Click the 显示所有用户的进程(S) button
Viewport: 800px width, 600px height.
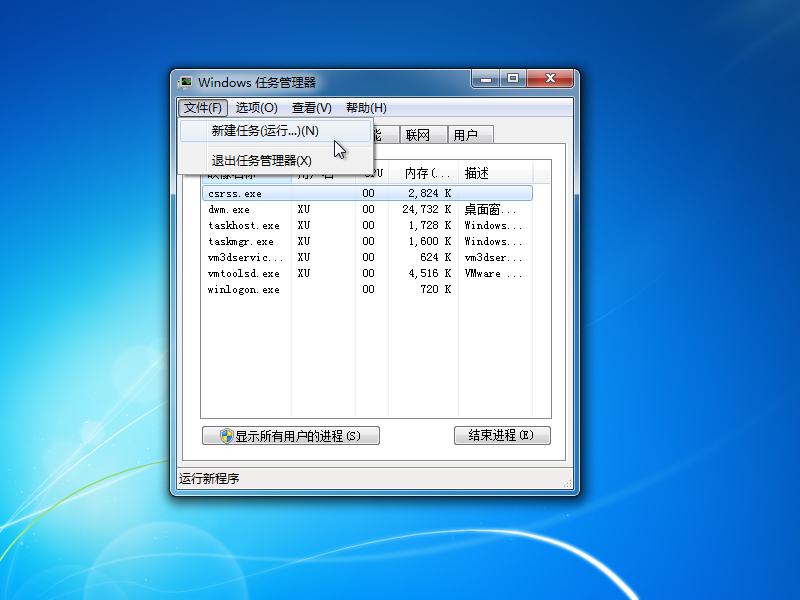(x=291, y=435)
